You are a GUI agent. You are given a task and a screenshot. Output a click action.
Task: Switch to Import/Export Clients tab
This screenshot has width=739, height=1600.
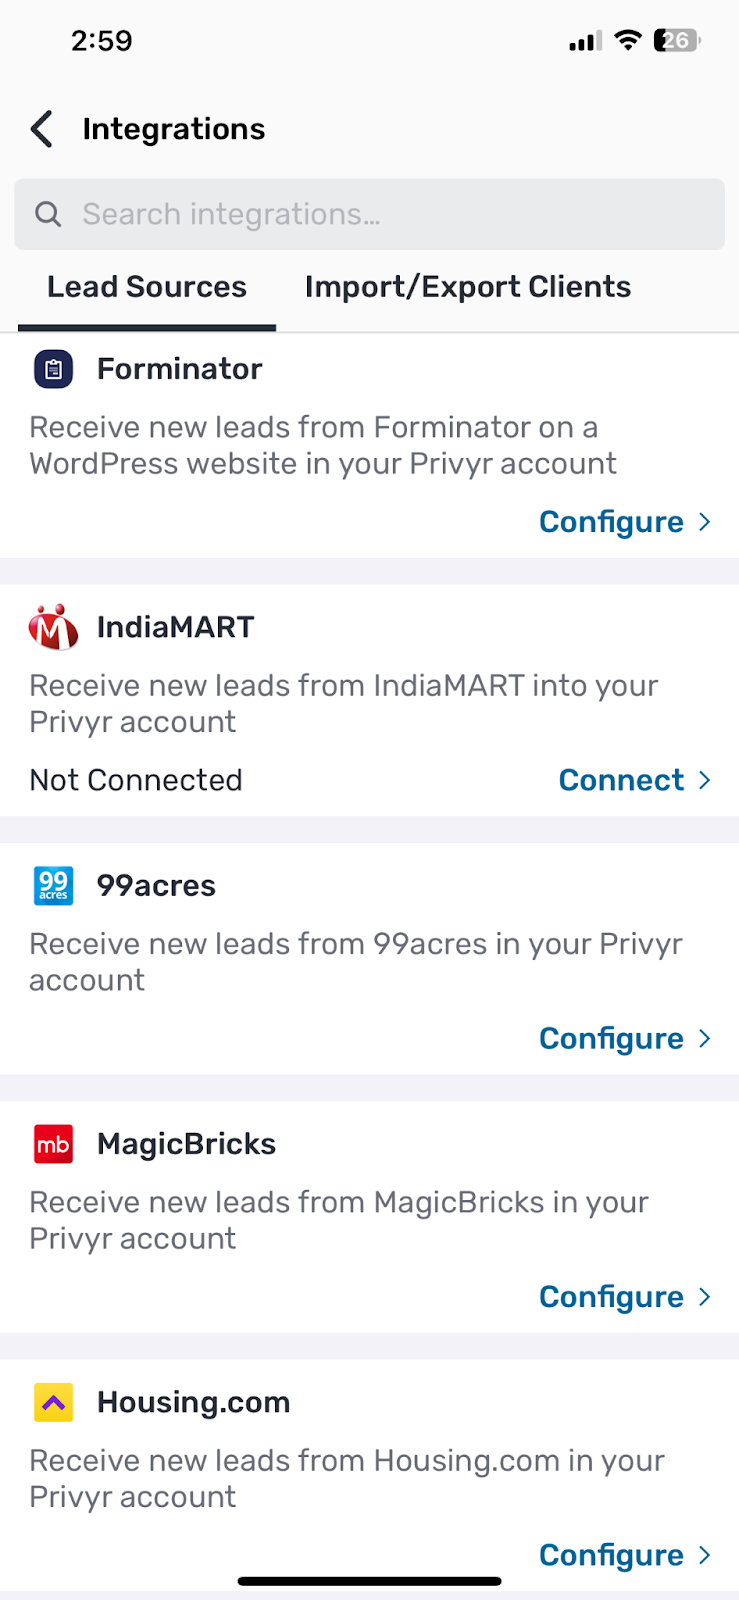[x=468, y=287]
